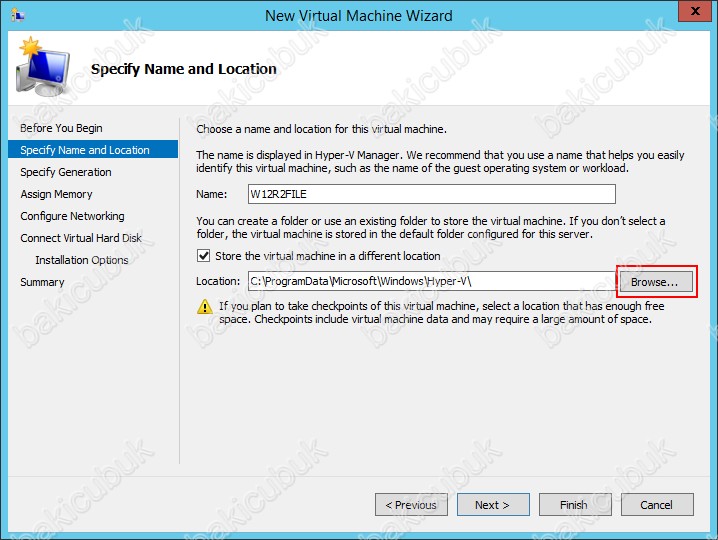Choose Installation Options sub-step
The image size is (718, 540).
(81, 260)
